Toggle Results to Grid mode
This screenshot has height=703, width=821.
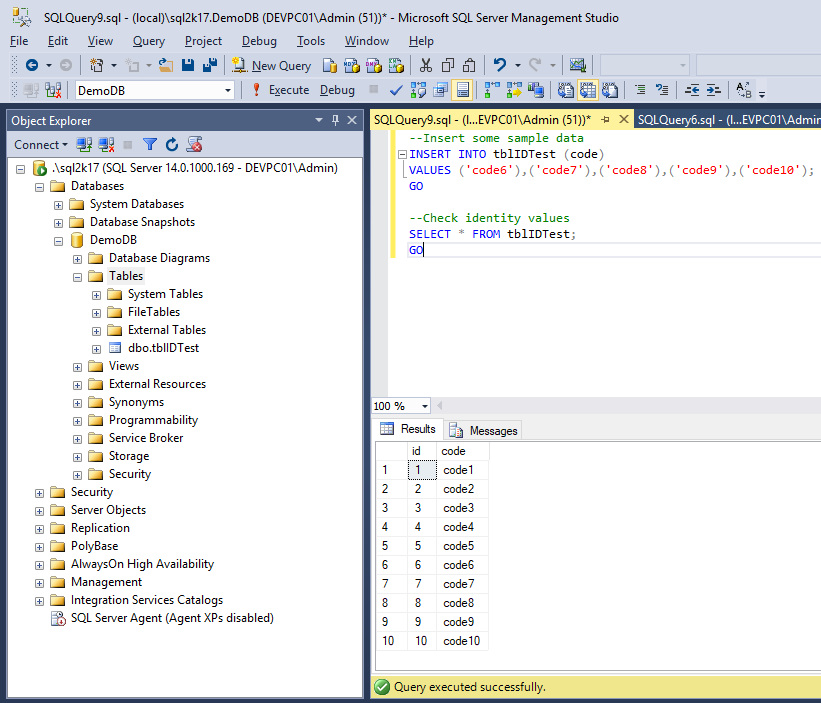[x=587, y=90]
